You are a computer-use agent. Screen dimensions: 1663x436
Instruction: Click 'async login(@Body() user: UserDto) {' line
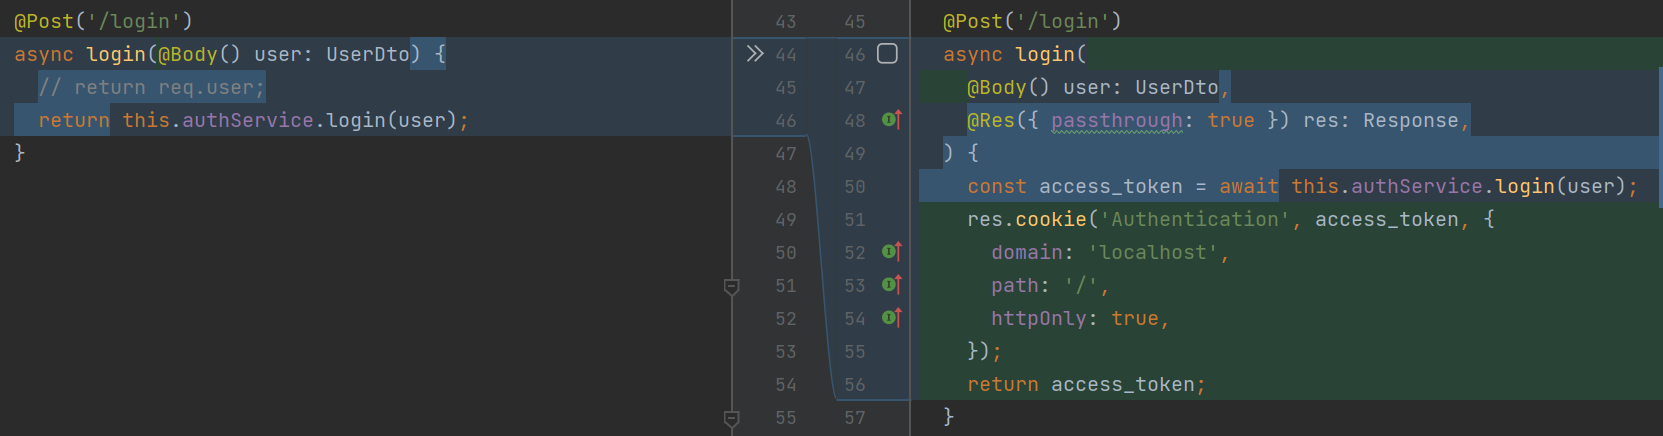(230, 54)
